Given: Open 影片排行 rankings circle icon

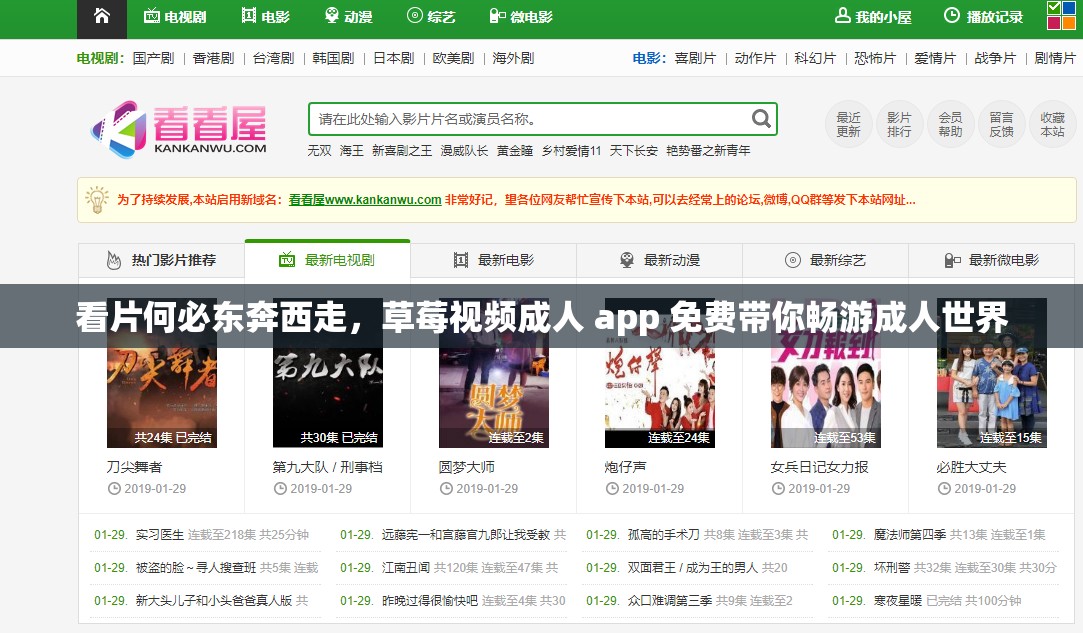Looking at the screenshot, I should (899, 125).
